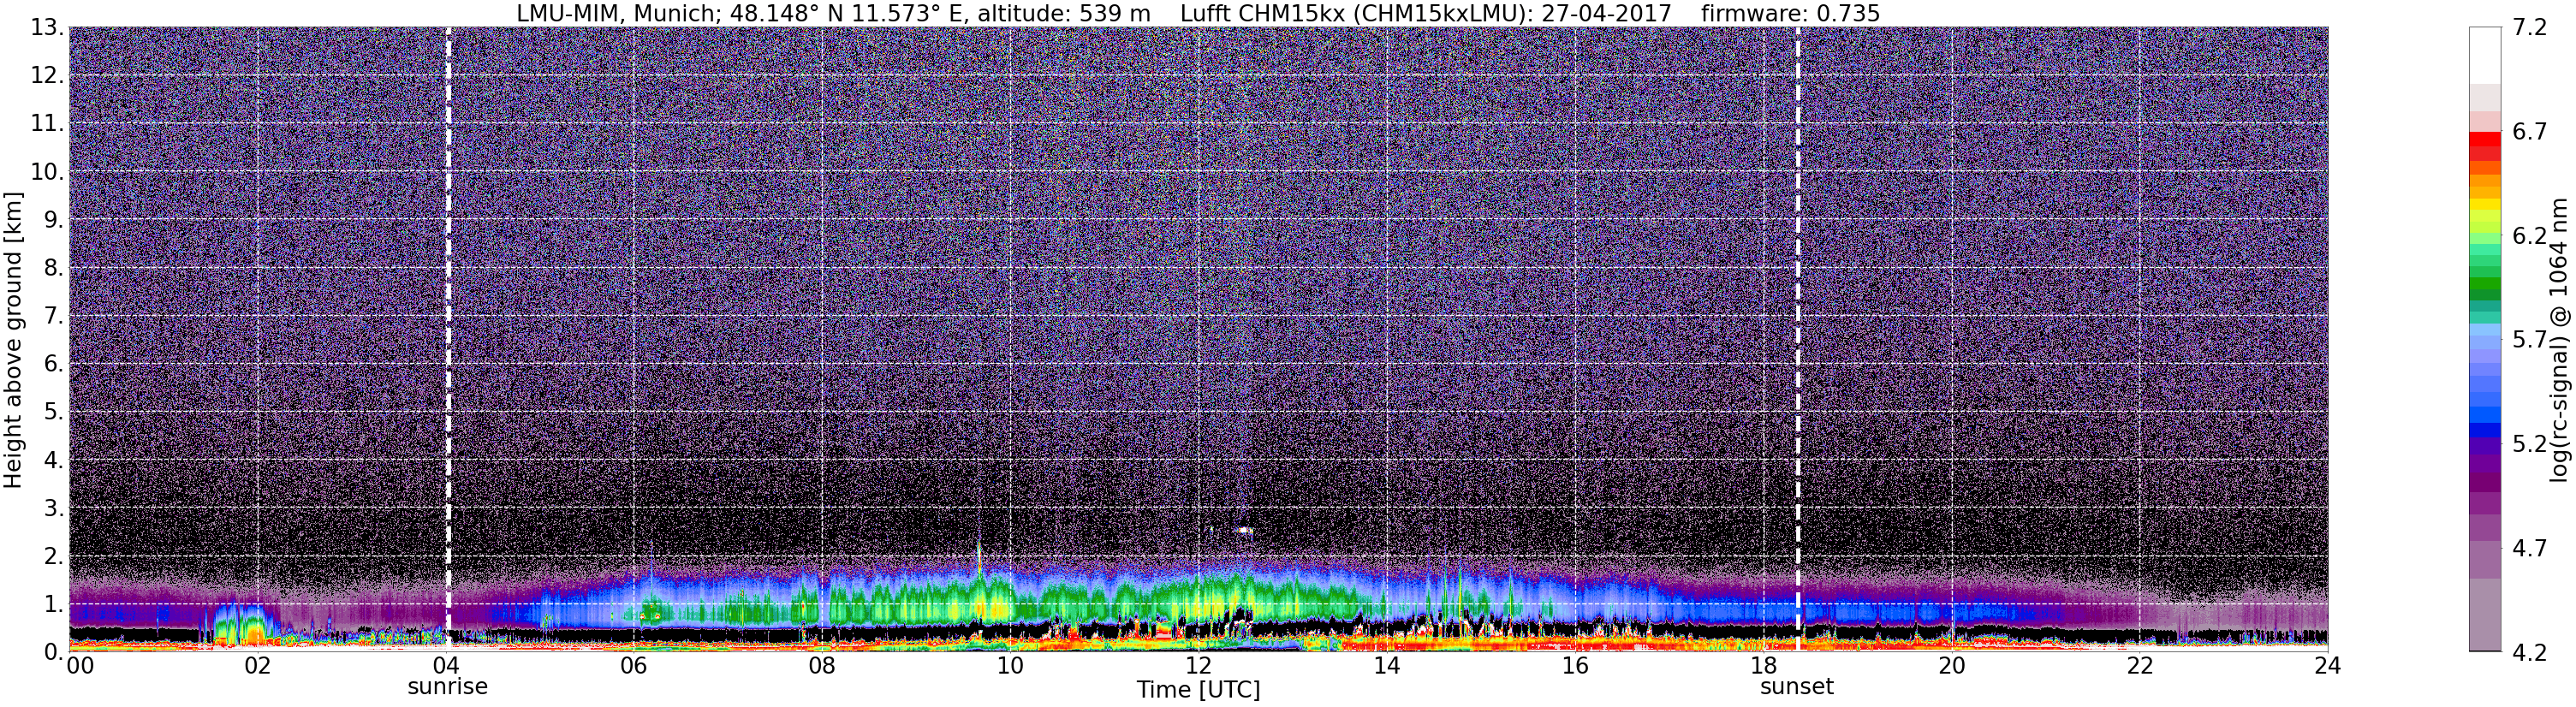Click the height axis tick label 8.
Viewport: 2576px width, 707px height.
(55, 268)
